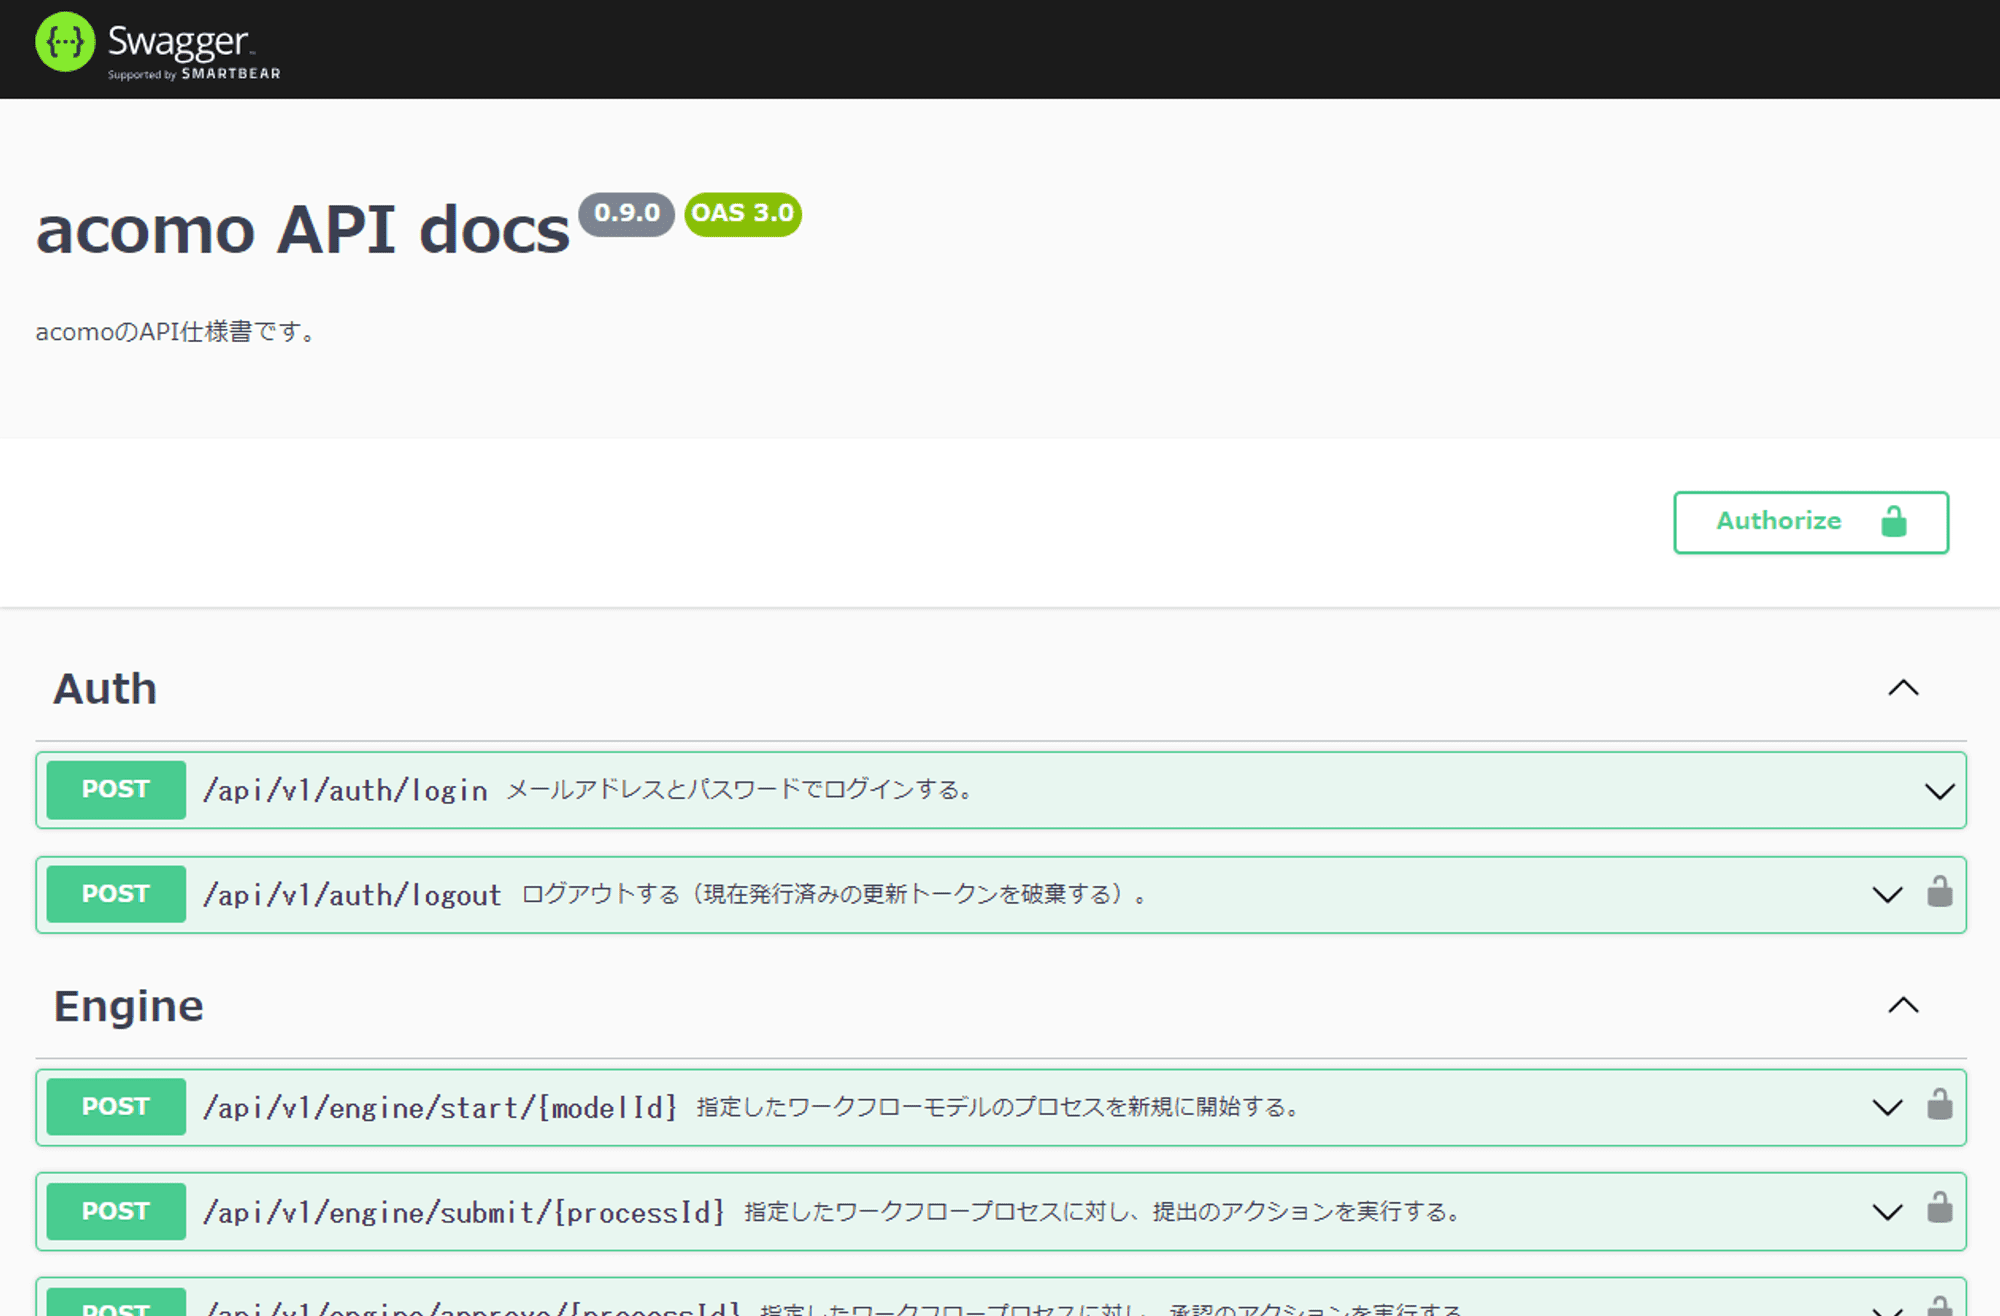Click lock icon on engine approve endpoint

(x=1939, y=1306)
